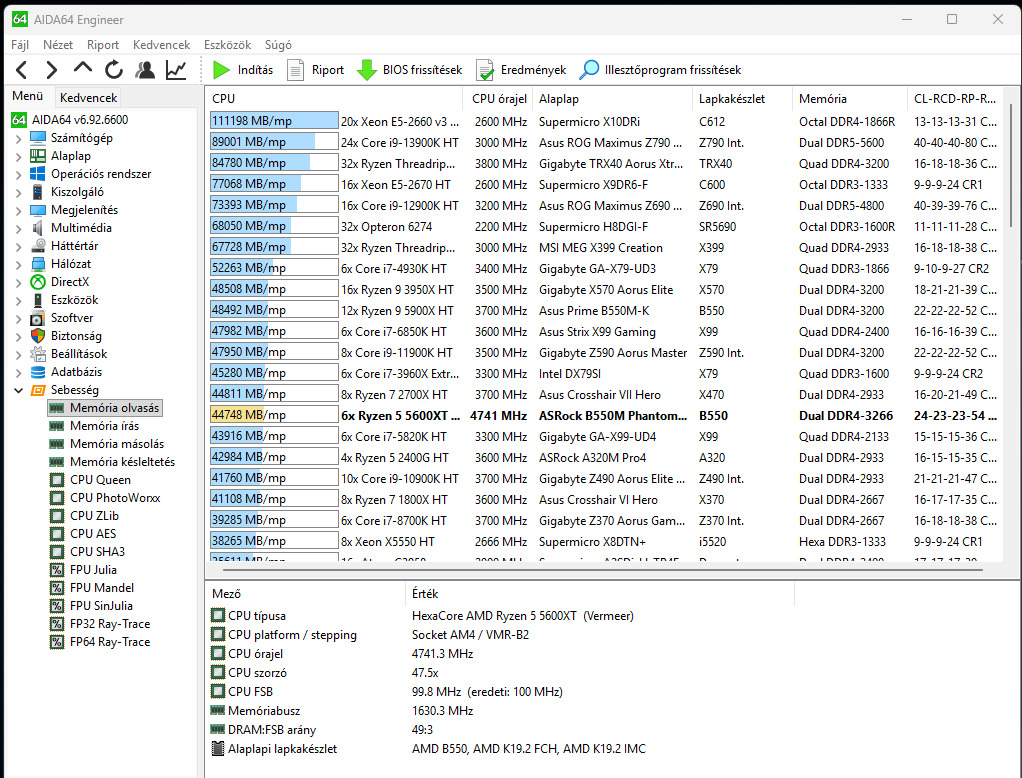Expand the Operációs rendszer node
The height and width of the screenshot is (778, 1022).
[18, 174]
